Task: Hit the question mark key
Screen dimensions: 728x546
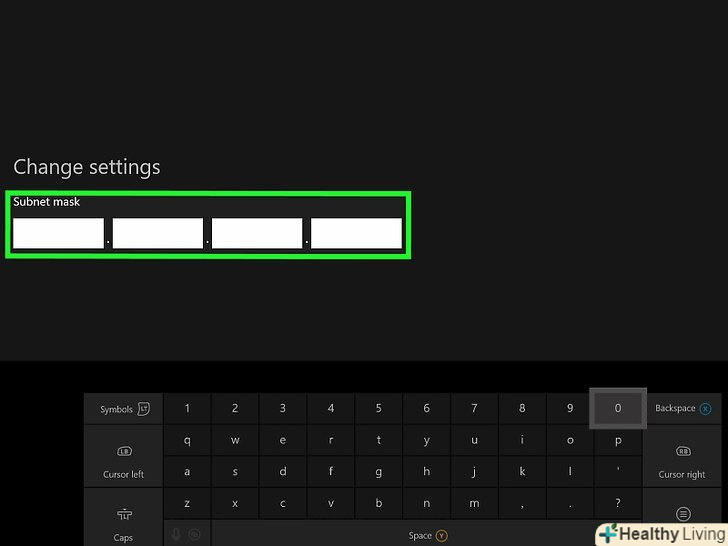Action: [x=618, y=503]
